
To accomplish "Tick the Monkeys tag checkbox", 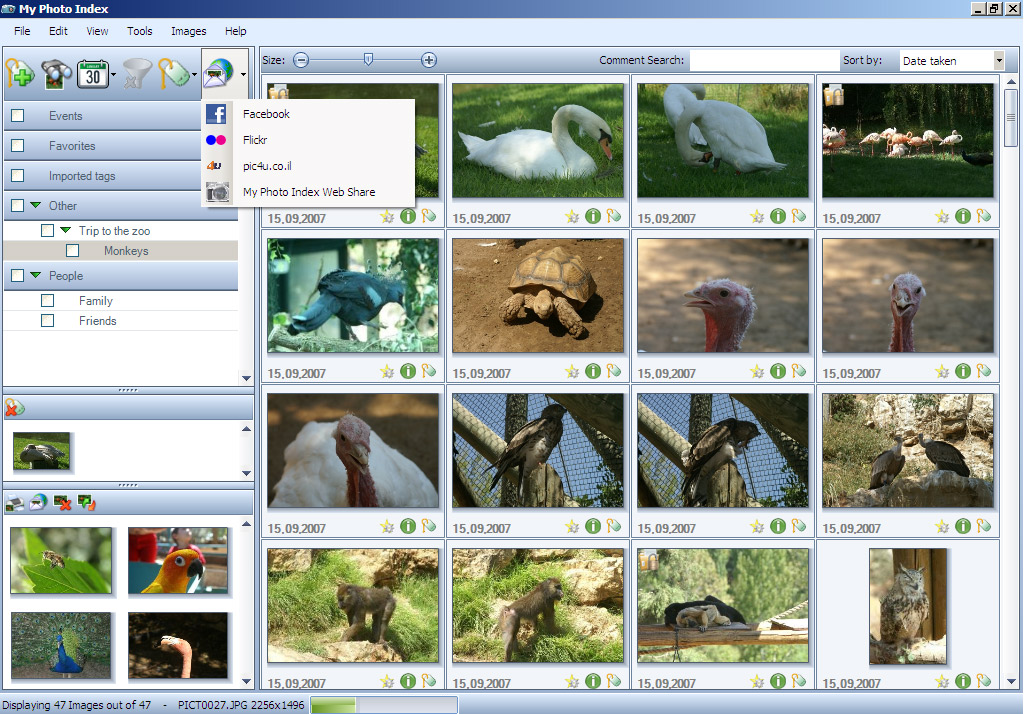I will click(72, 251).
